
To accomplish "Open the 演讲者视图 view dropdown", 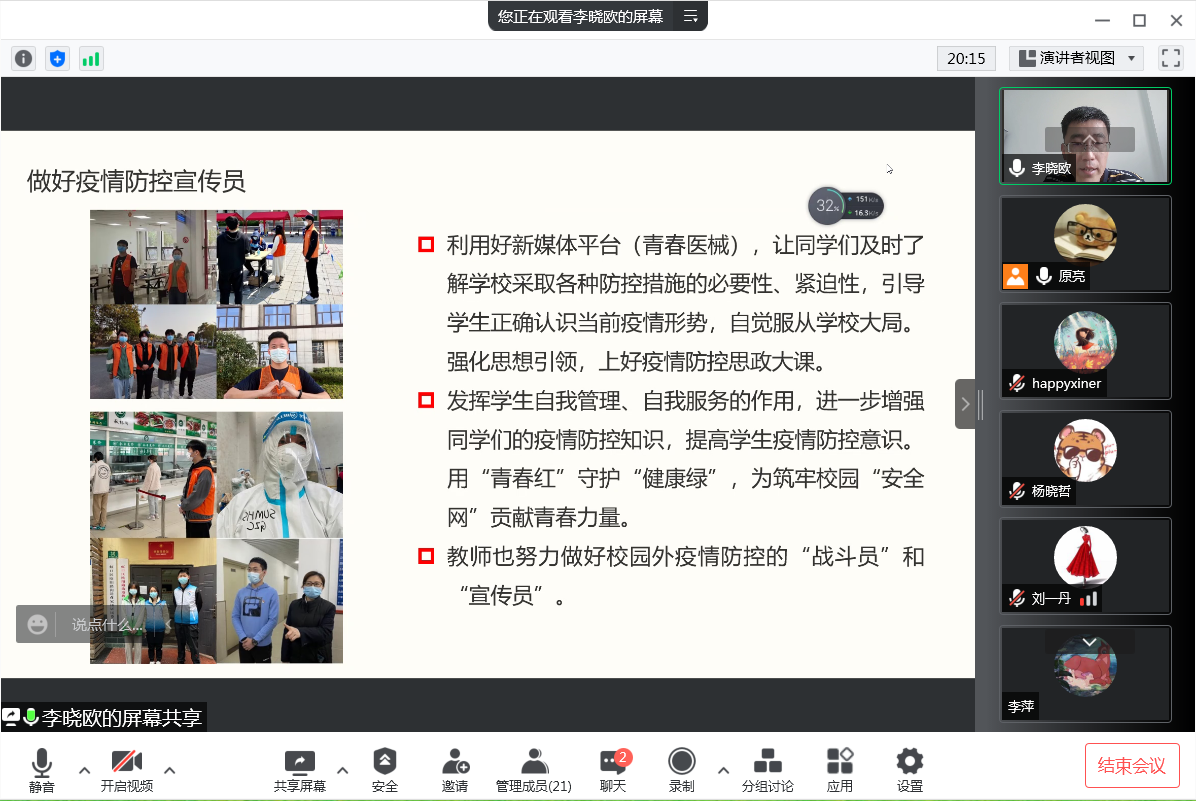I will point(1076,59).
